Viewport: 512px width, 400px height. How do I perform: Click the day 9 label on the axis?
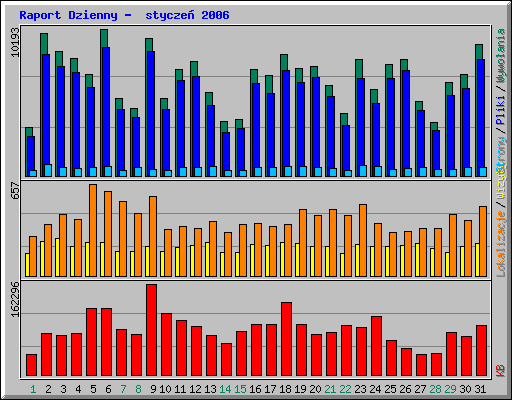[153, 389]
